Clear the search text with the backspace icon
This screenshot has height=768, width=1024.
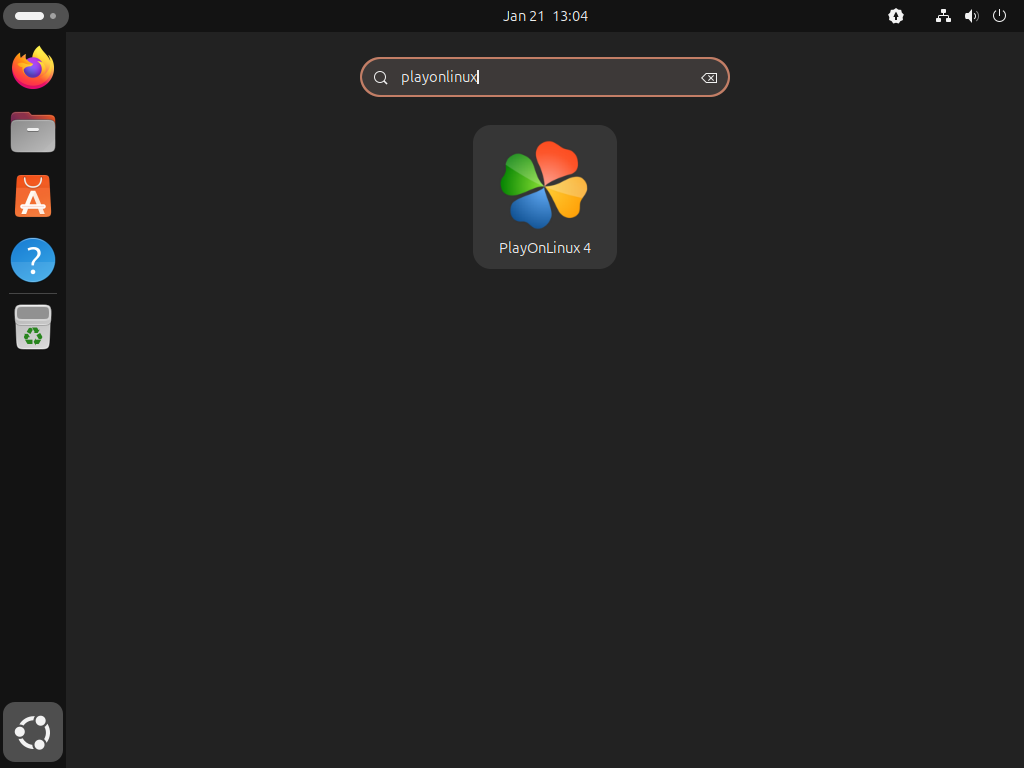coord(709,77)
